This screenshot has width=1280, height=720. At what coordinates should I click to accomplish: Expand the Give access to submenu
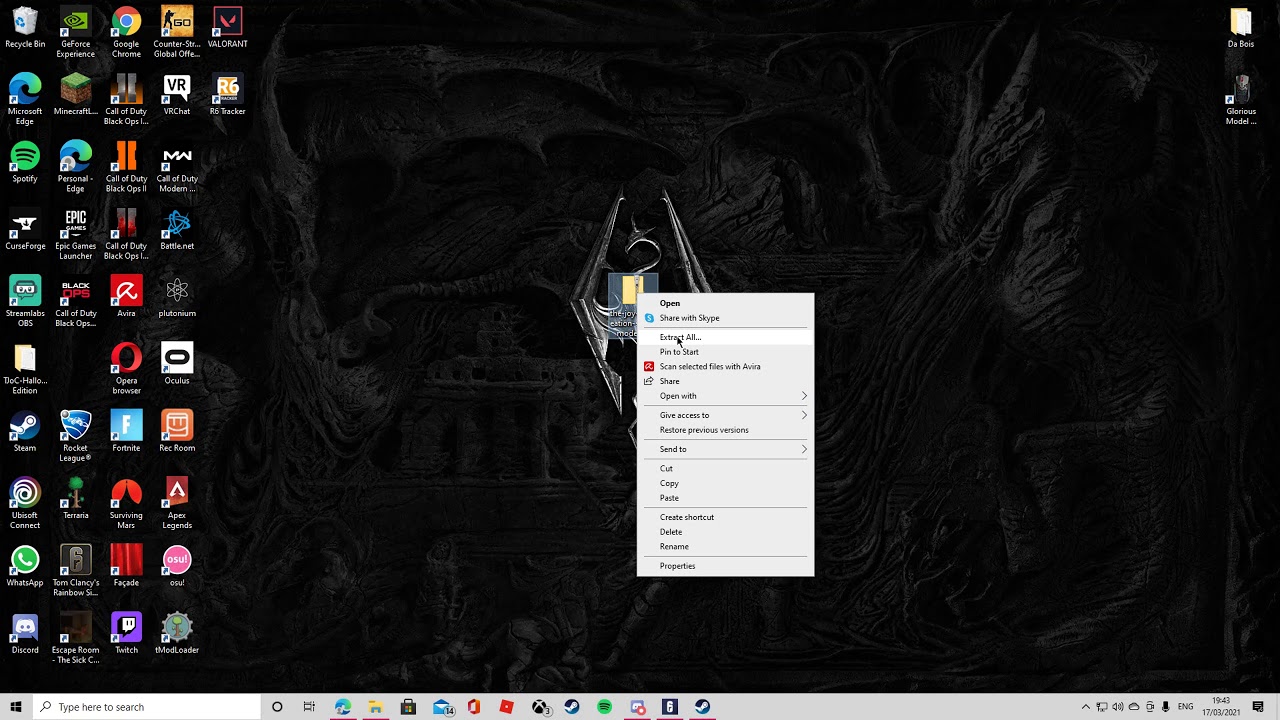[725, 415]
